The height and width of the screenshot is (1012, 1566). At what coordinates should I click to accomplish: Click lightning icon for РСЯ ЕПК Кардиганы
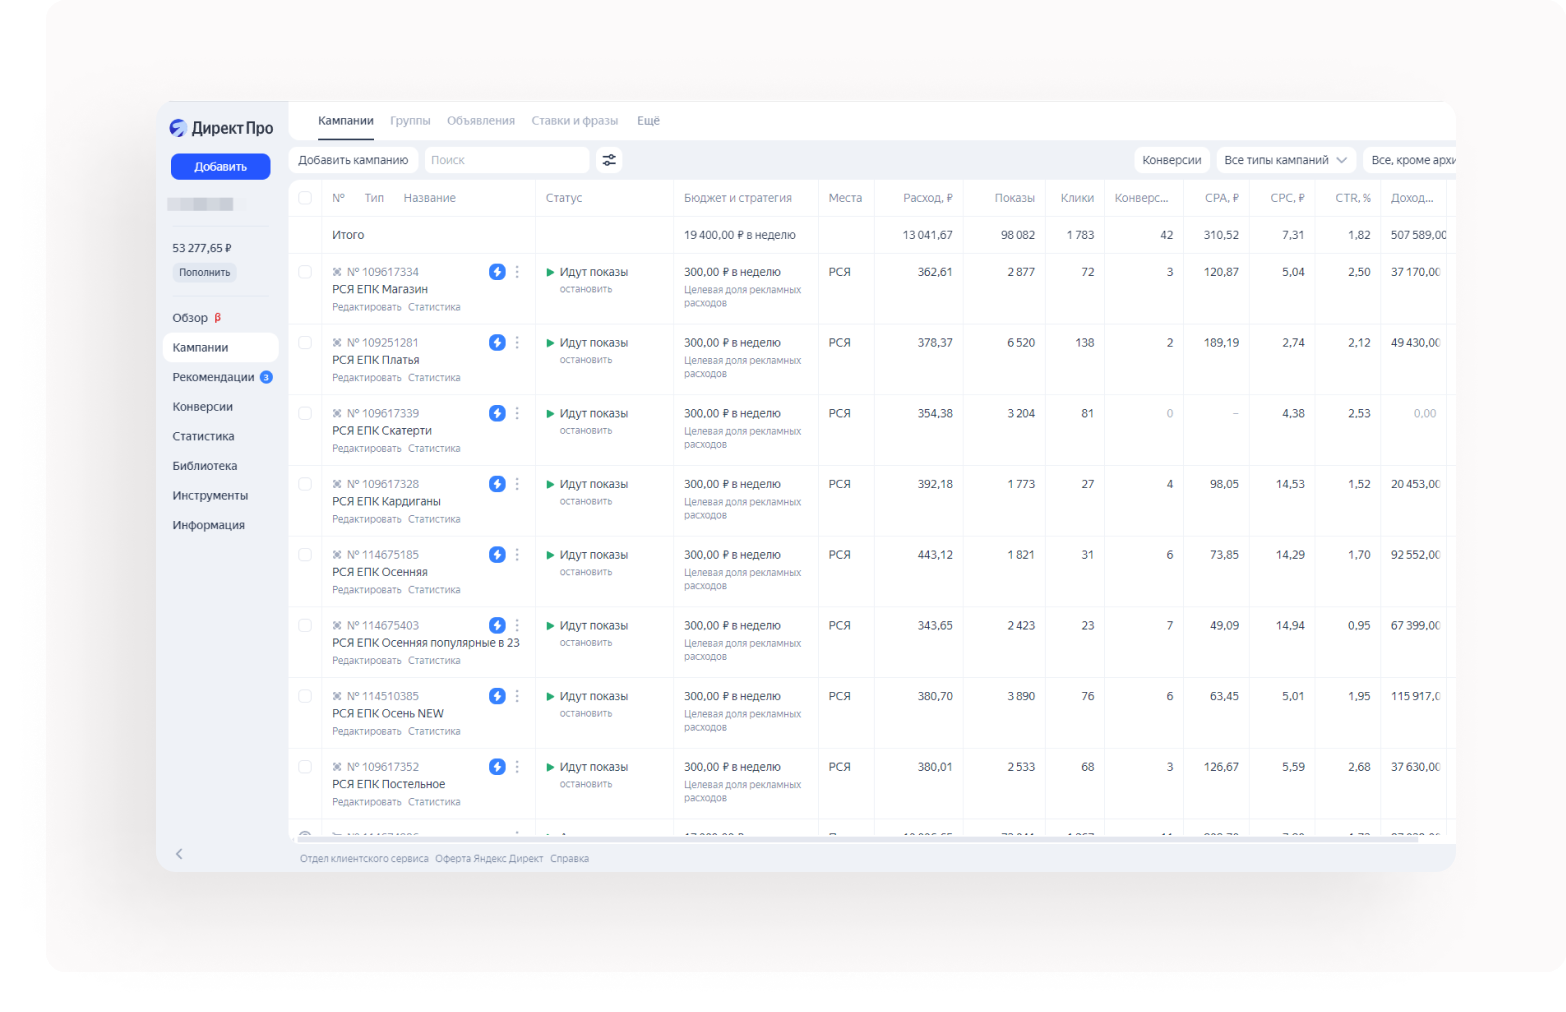click(x=497, y=484)
